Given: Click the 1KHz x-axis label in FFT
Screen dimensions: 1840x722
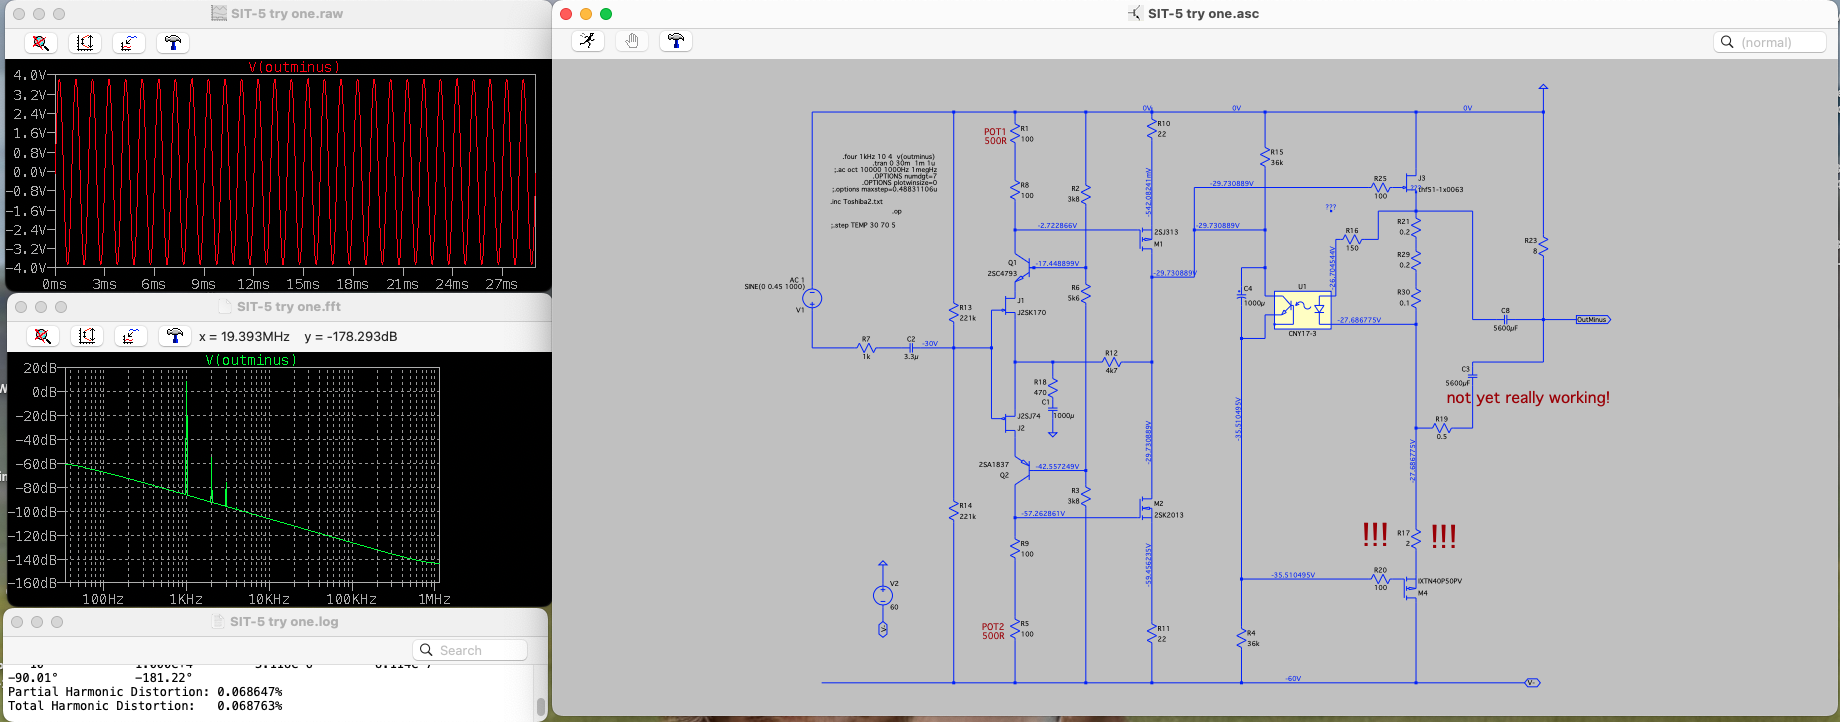Looking at the screenshot, I should (186, 599).
